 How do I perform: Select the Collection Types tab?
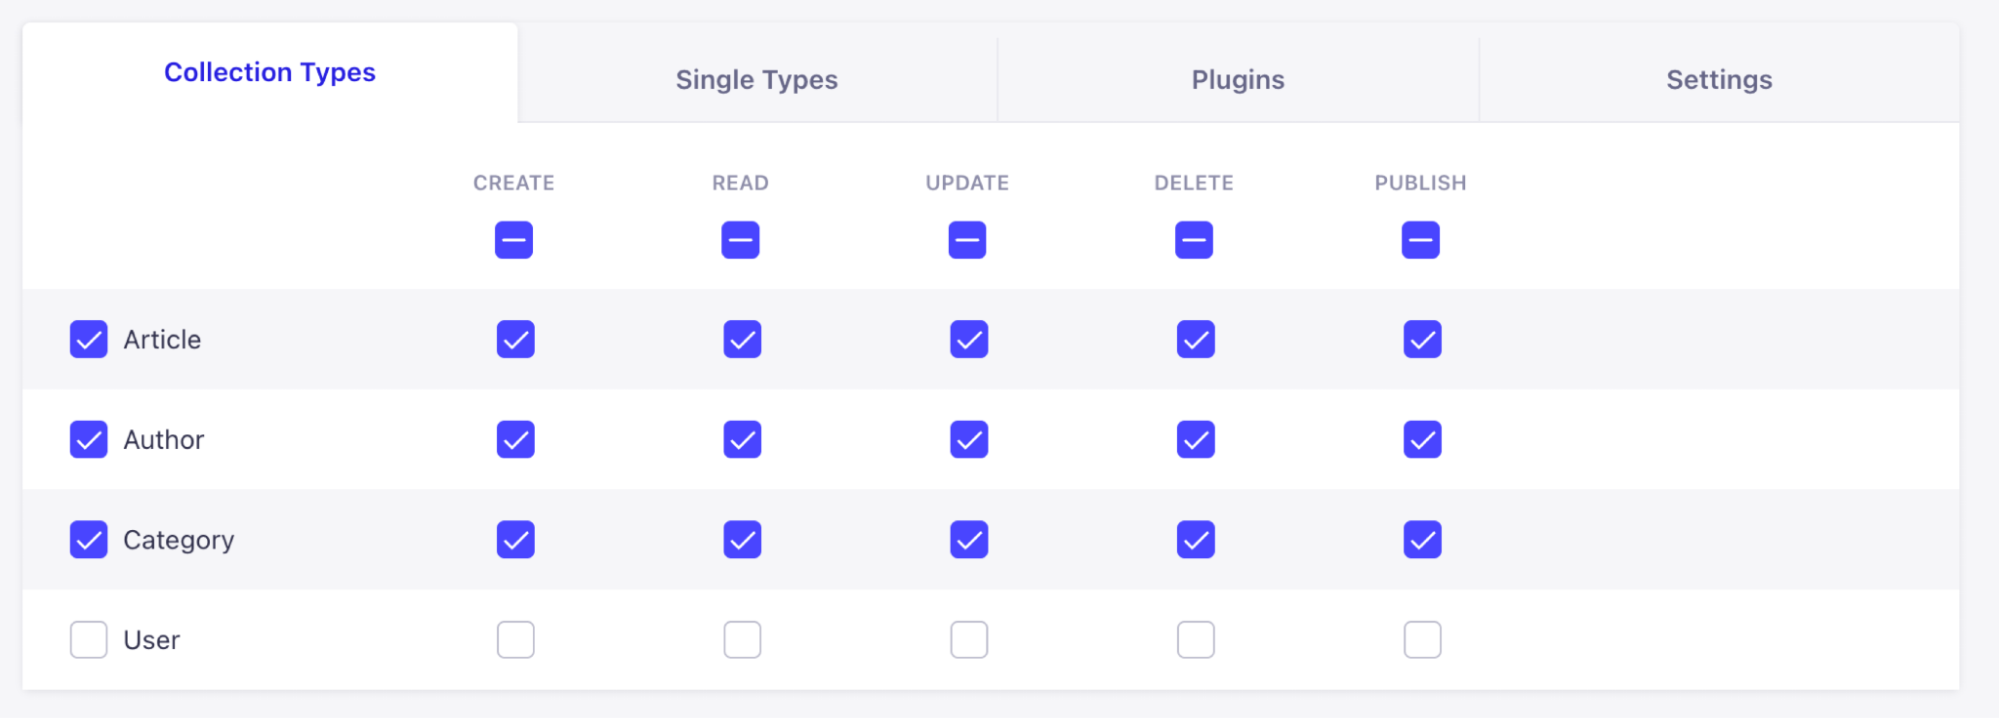(270, 73)
